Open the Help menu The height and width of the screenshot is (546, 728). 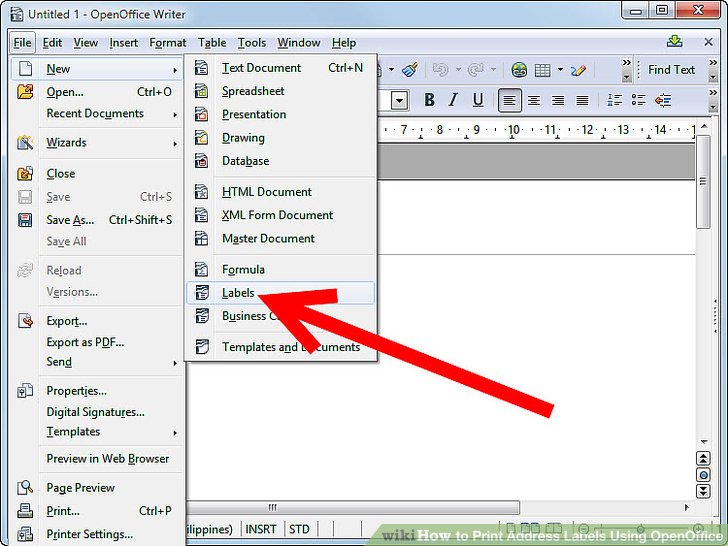click(344, 43)
